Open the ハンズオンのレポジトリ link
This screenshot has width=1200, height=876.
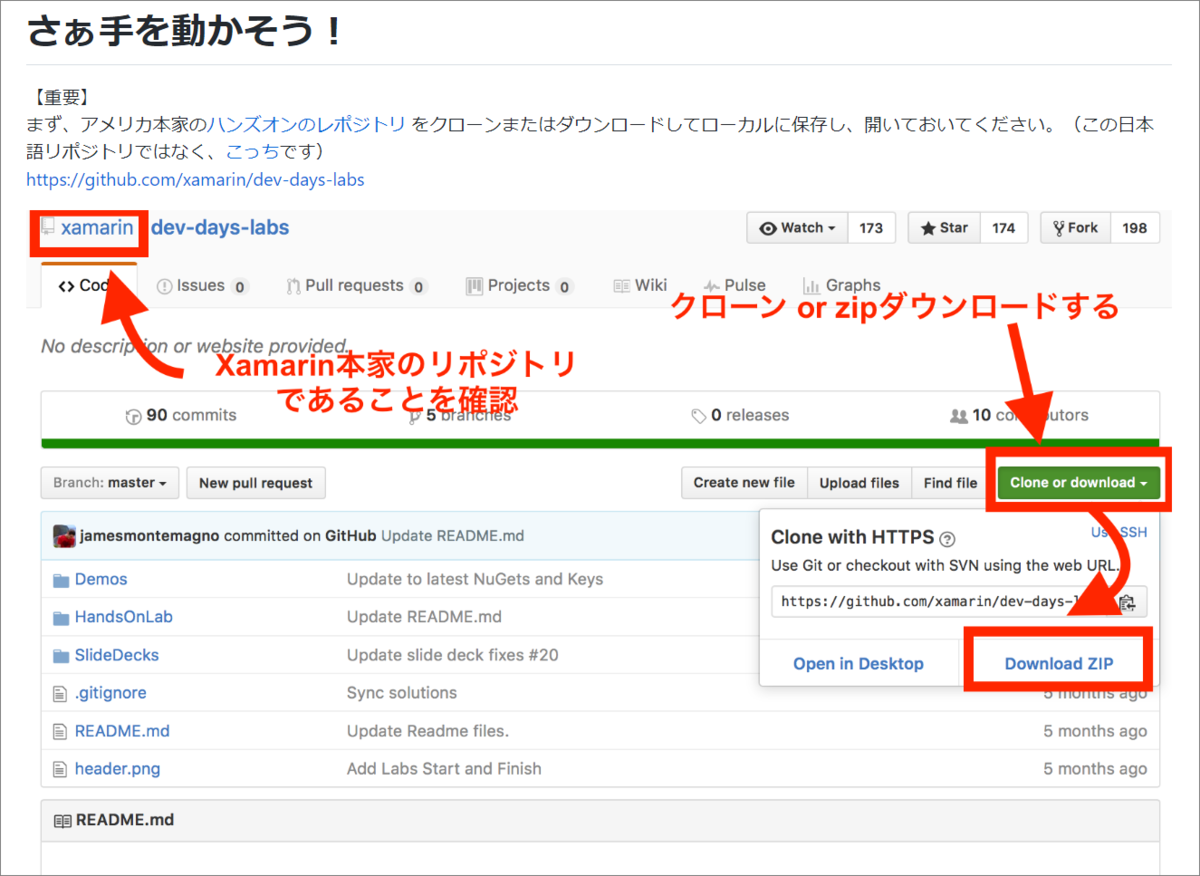click(306, 125)
